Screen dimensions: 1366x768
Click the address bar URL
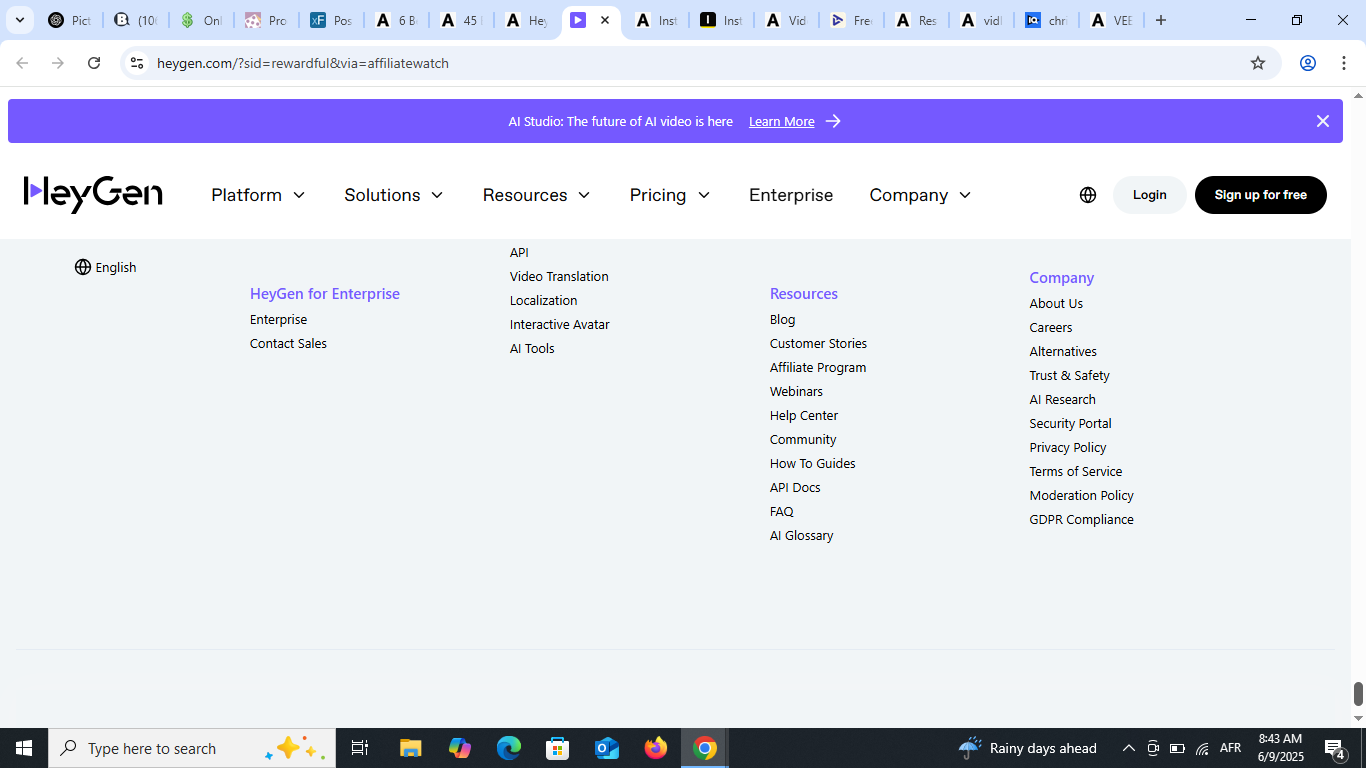point(303,63)
